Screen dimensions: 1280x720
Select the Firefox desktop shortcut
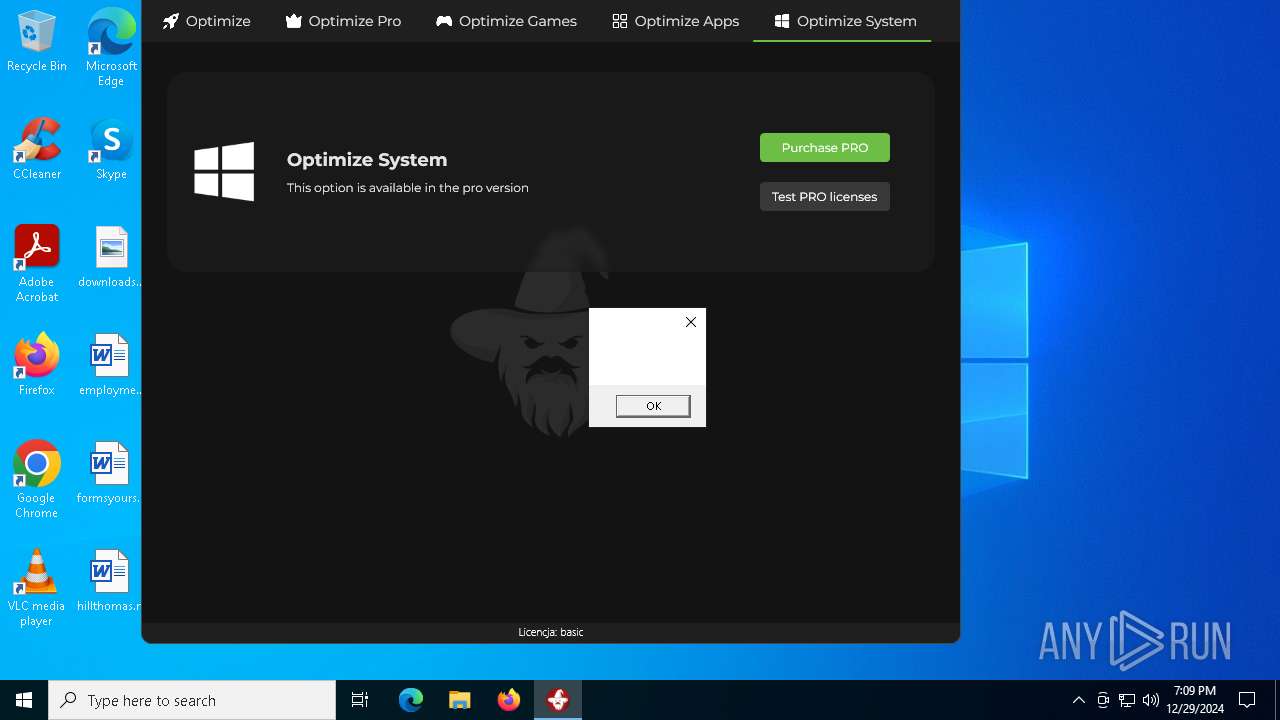click(37, 366)
